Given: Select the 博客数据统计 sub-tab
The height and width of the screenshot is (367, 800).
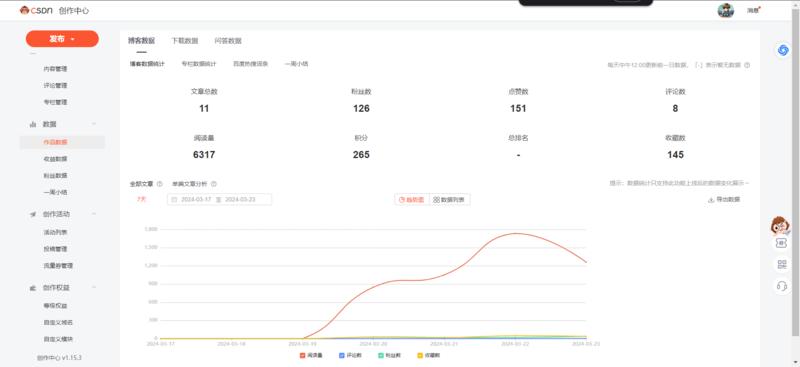Looking at the screenshot, I should [147, 64].
